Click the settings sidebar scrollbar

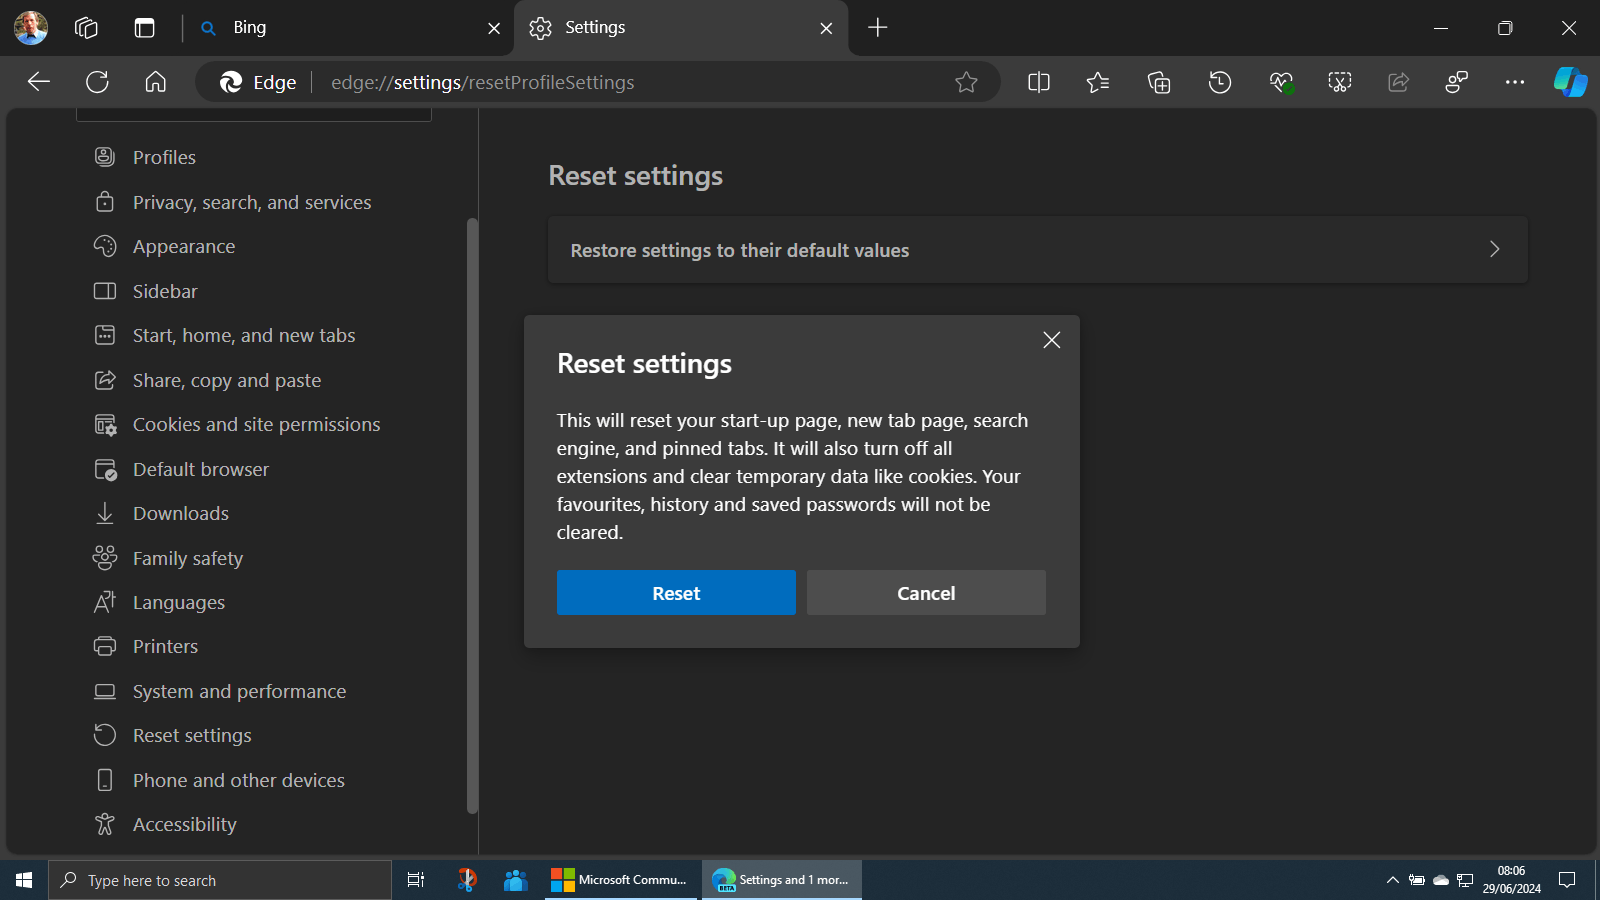[x=472, y=515]
